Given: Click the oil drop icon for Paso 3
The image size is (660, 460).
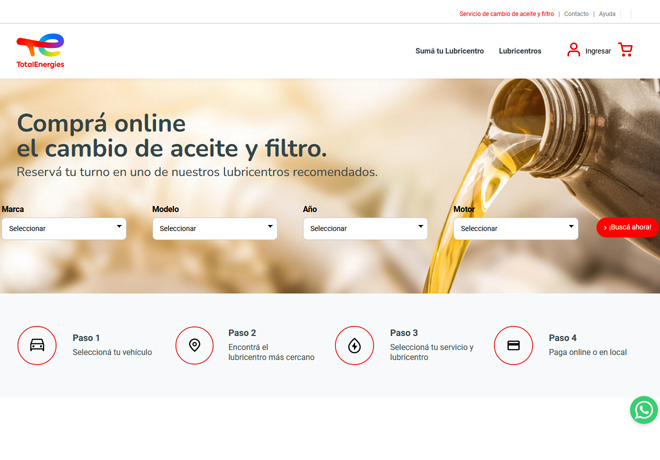Looking at the screenshot, I should click(x=354, y=346).
